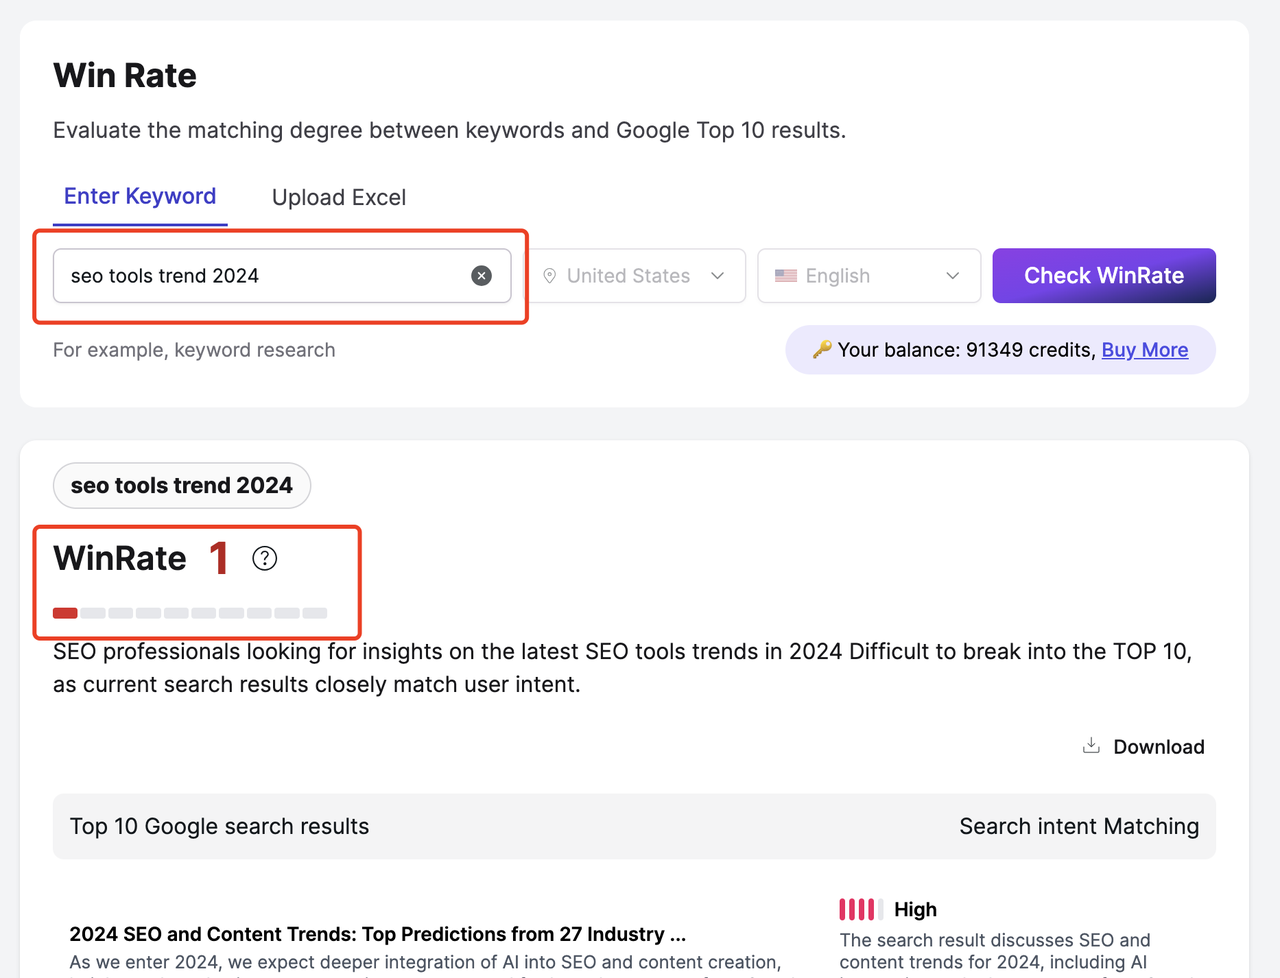Image resolution: width=1280 pixels, height=978 pixels.
Task: Click the Win Rate page title
Action: pos(125,75)
